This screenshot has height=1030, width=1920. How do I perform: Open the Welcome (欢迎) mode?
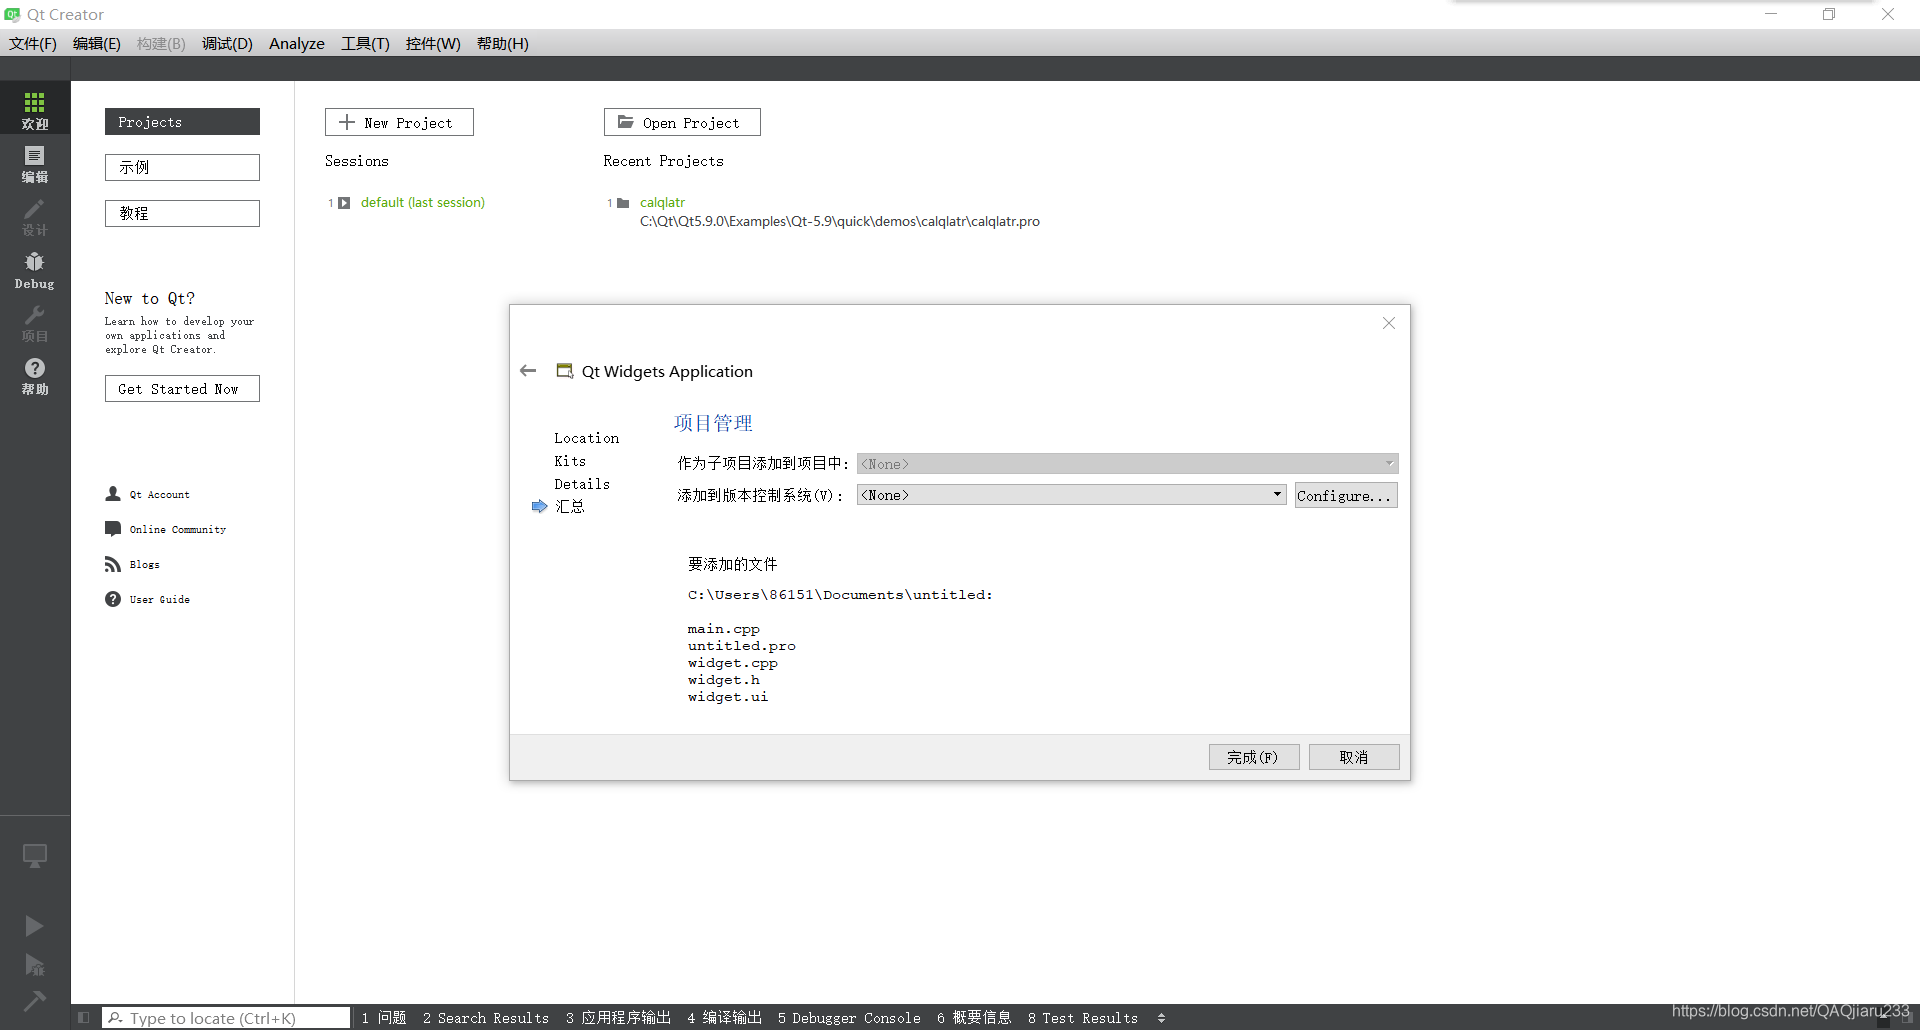point(35,110)
